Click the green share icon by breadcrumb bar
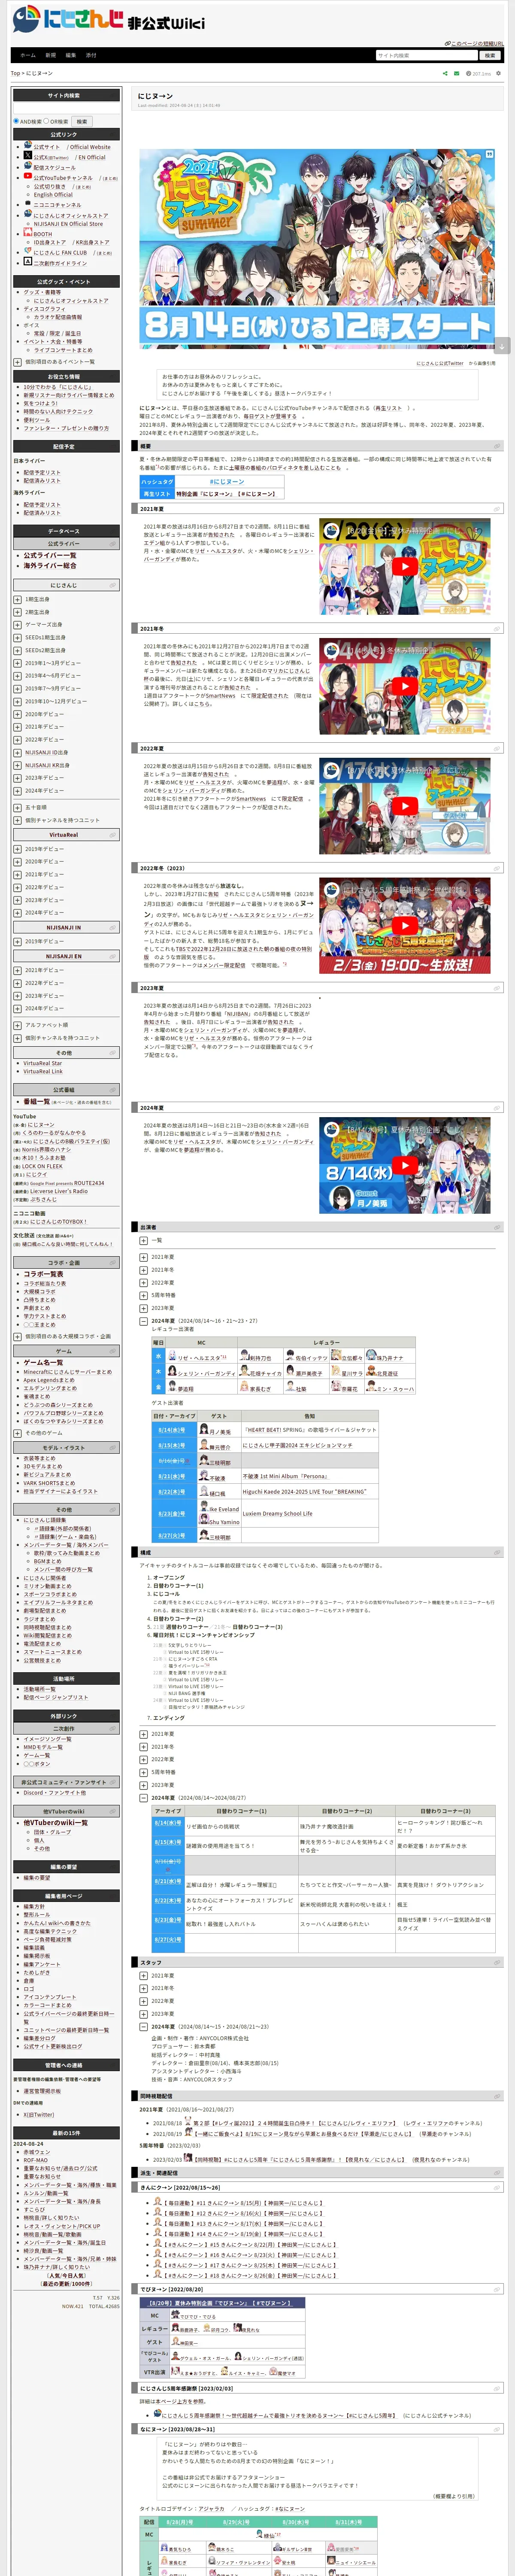The height and width of the screenshot is (2576, 515). (x=445, y=73)
